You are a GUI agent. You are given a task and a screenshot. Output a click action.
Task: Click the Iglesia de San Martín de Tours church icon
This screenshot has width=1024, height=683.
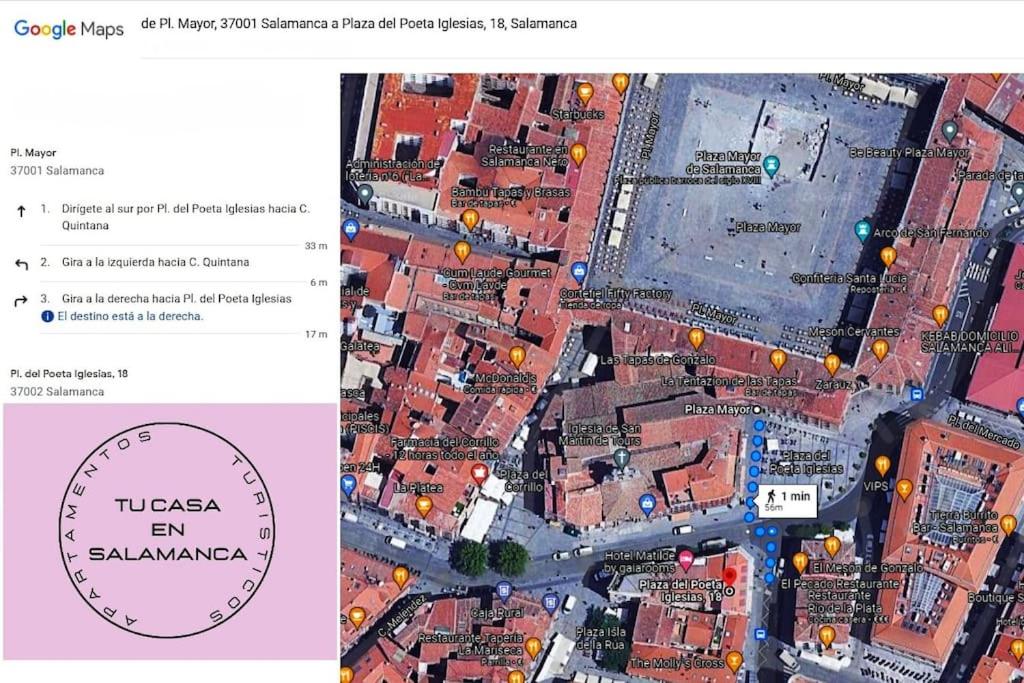pyautogui.click(x=622, y=458)
